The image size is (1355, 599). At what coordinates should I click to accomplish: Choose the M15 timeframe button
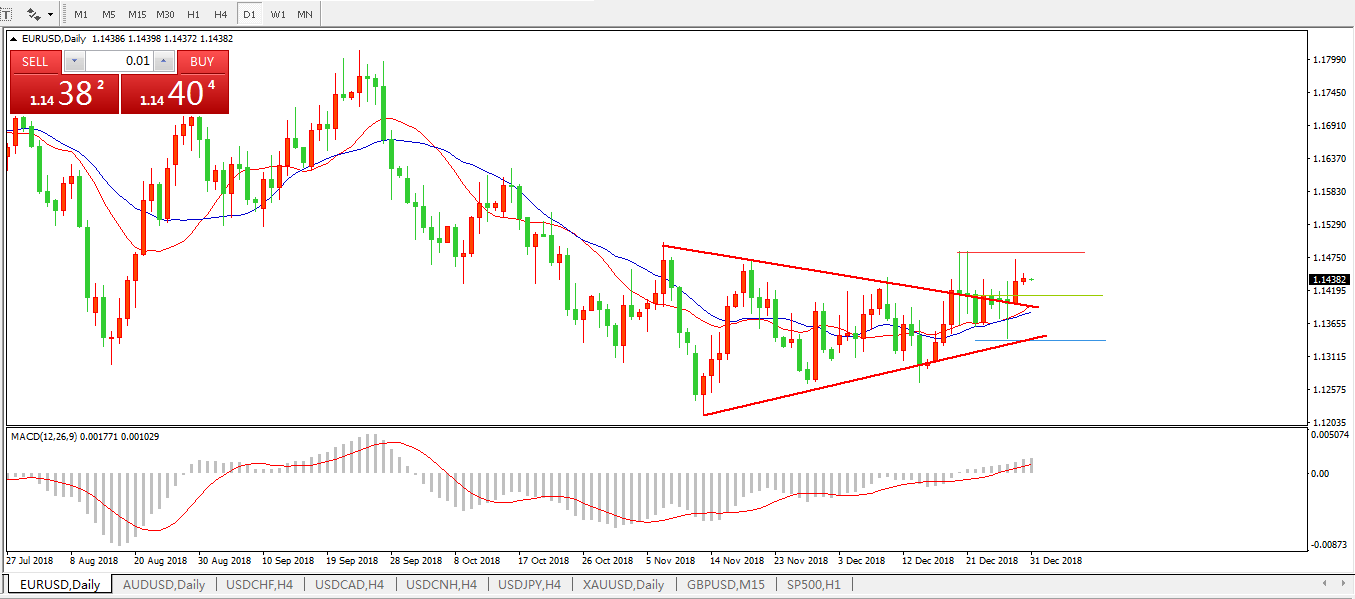[137, 14]
